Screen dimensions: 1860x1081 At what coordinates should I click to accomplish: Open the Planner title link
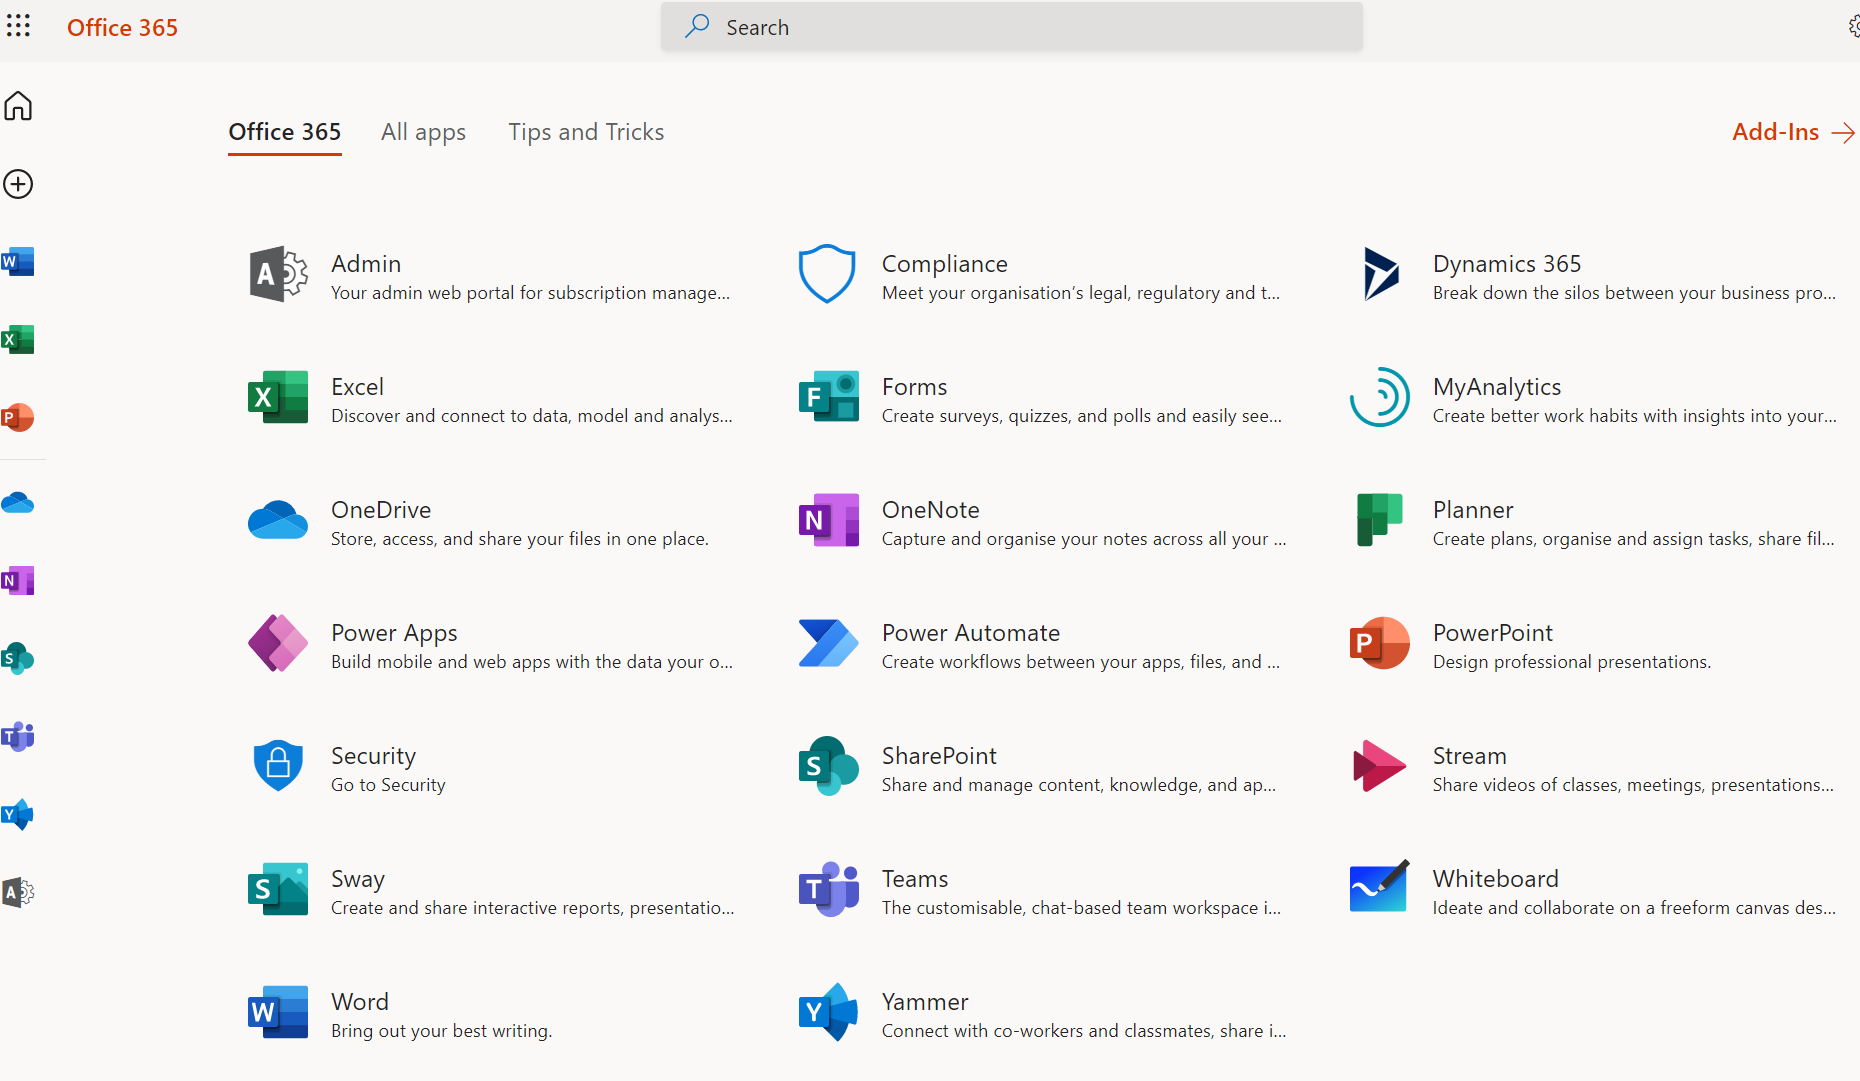pyautogui.click(x=1473, y=510)
